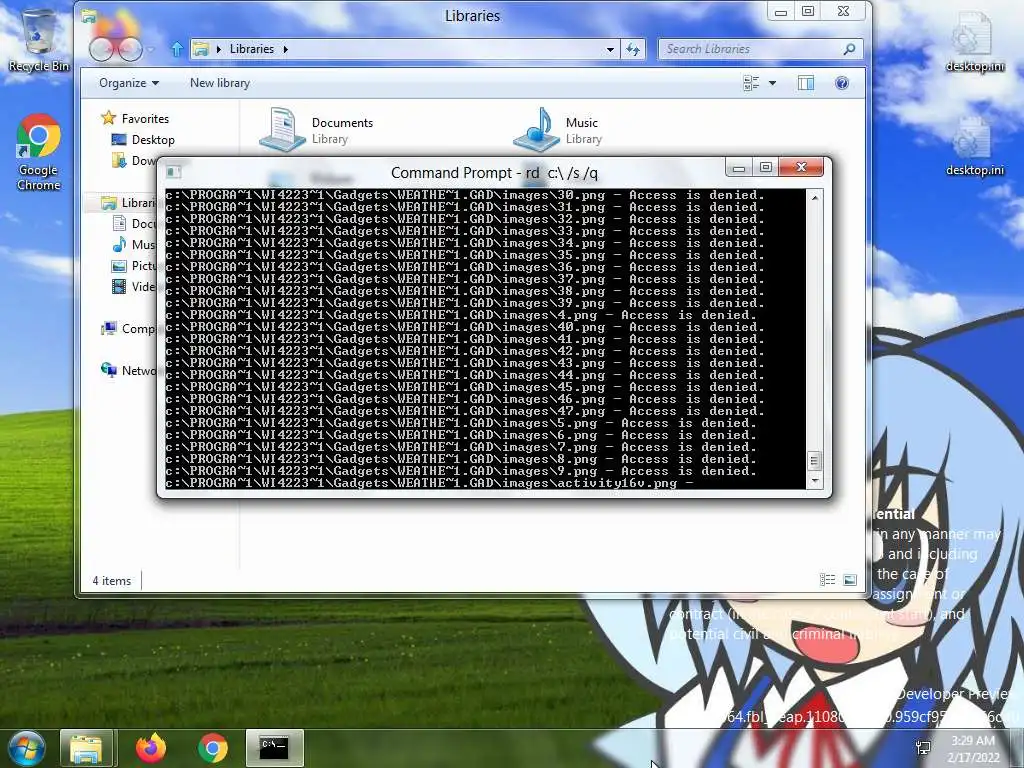Launch Firefox from taskbar
Viewport: 1024px width, 768px height.
151,748
